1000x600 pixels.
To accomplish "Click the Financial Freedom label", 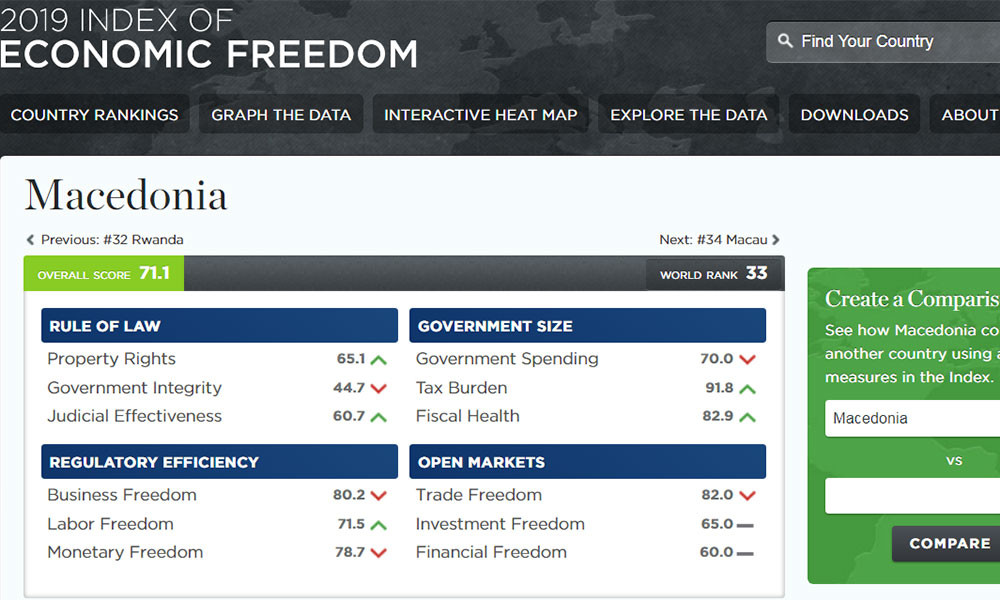I will (x=491, y=552).
